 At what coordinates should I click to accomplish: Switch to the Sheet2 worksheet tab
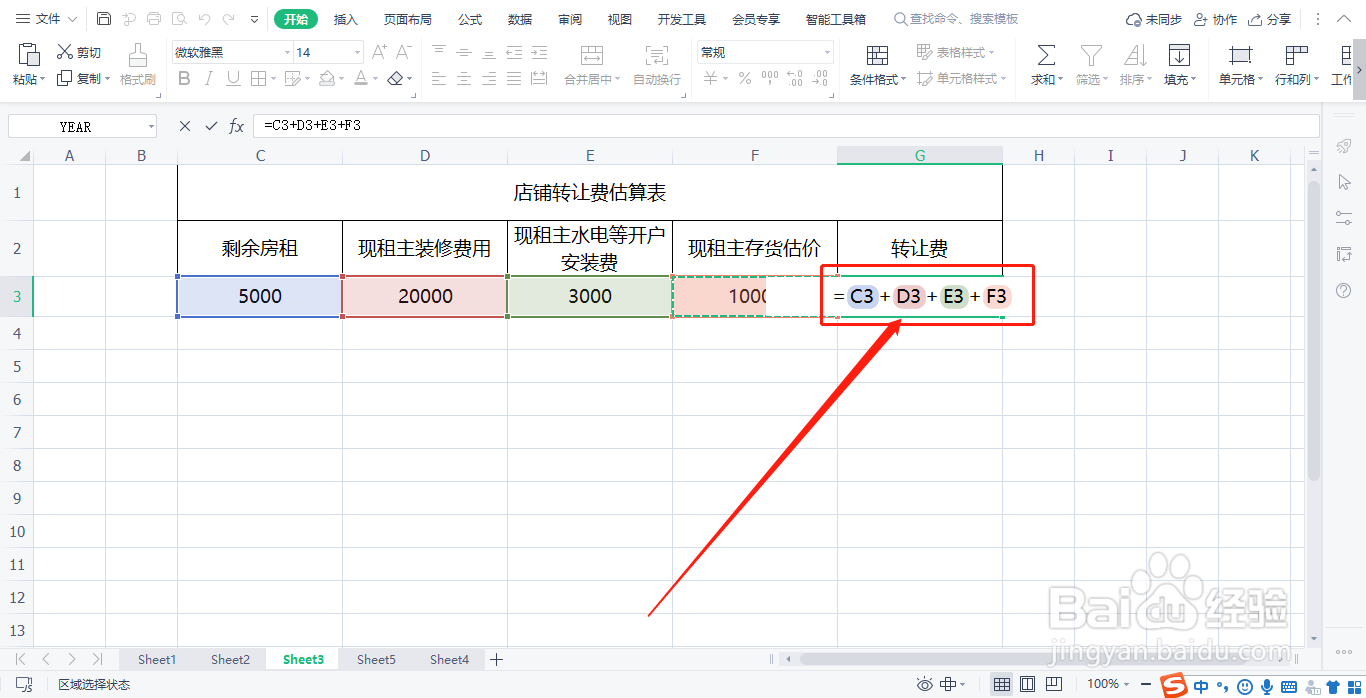click(x=230, y=659)
